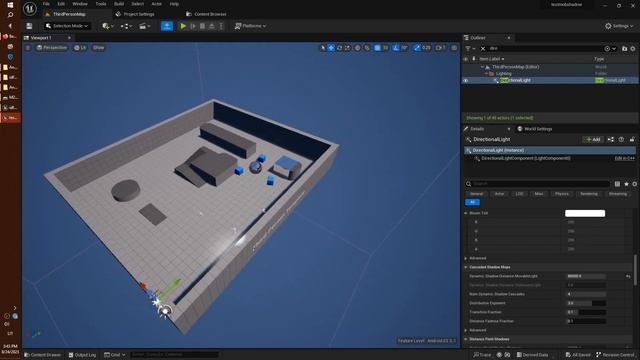
Task: Choose the Translate tool in viewport
Action: coord(331,48)
